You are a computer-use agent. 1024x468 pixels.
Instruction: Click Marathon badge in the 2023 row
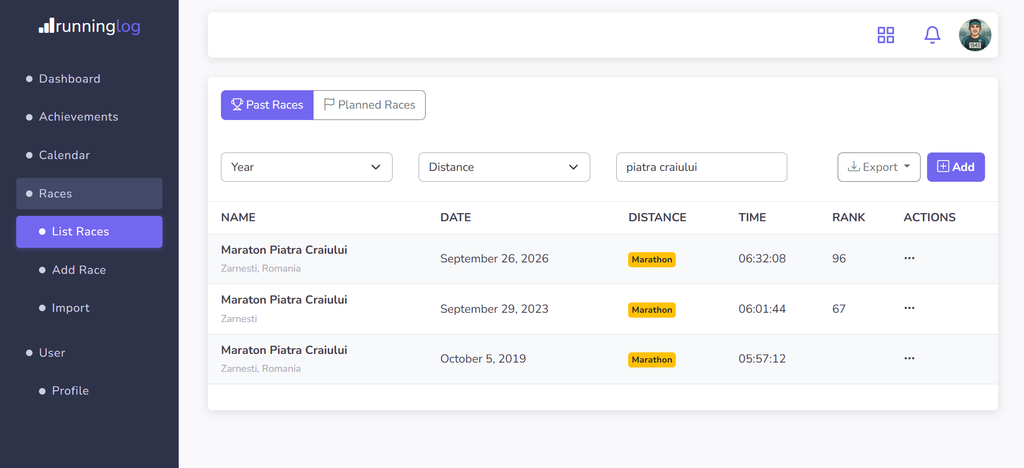pos(652,309)
